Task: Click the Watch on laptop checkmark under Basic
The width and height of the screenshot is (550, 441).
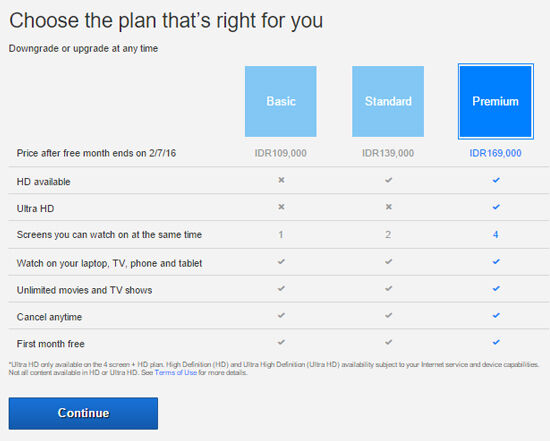Action: coord(281,261)
